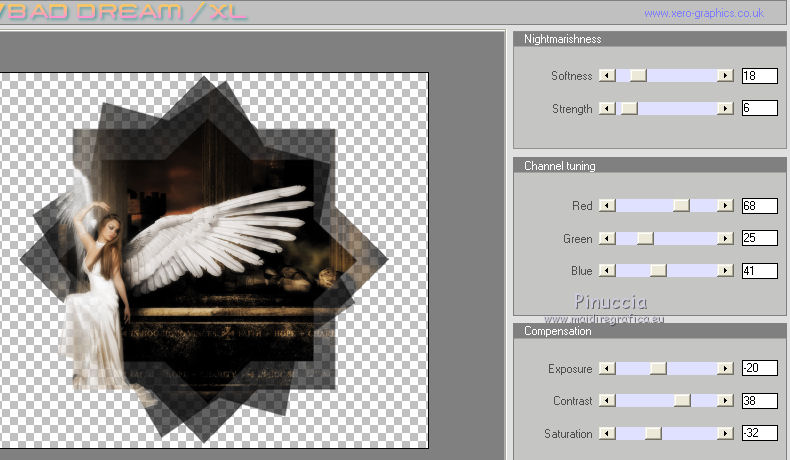The height and width of the screenshot is (460, 790).
Task: Click the Green label
Action: (x=578, y=238)
